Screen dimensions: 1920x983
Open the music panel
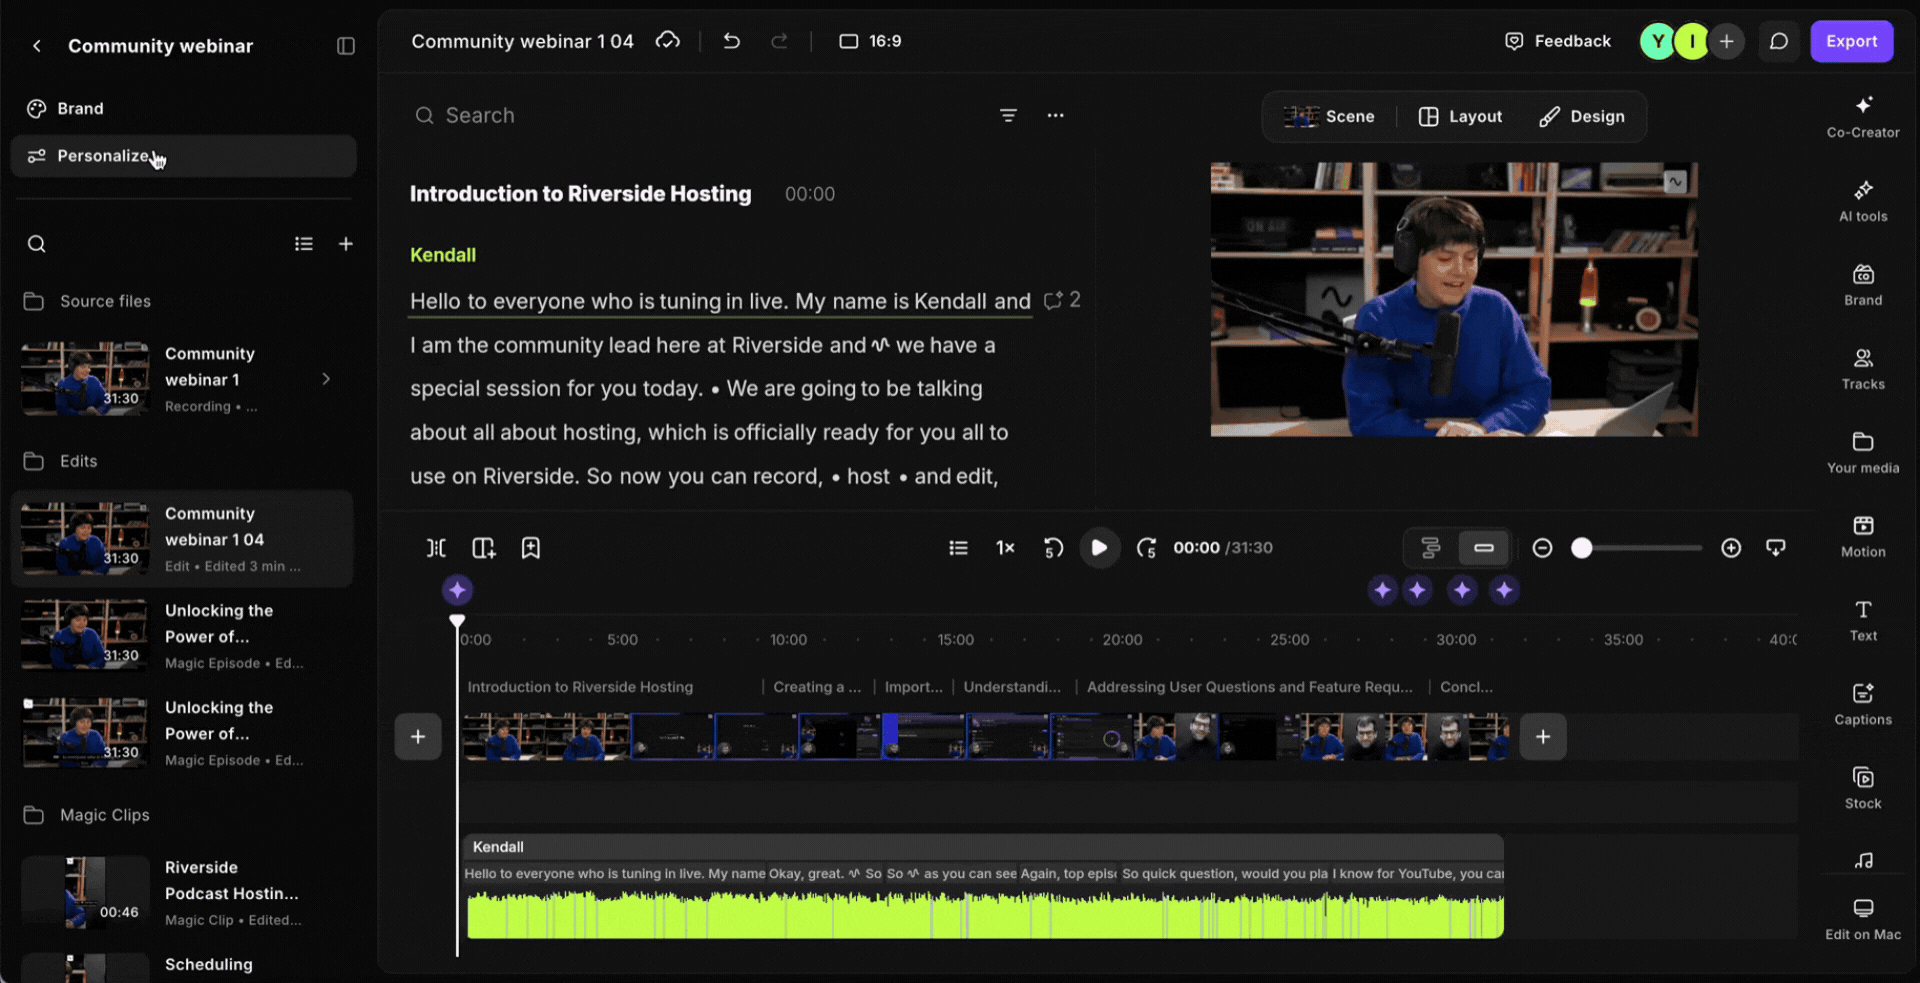1863,861
